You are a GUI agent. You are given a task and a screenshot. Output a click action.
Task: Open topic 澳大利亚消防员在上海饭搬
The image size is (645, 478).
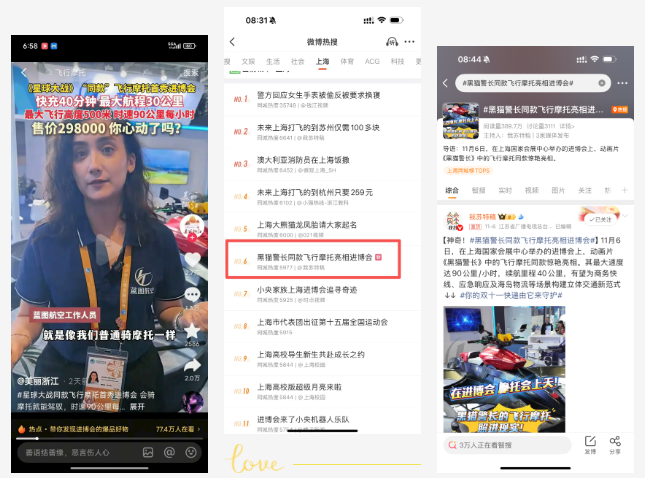point(322,164)
